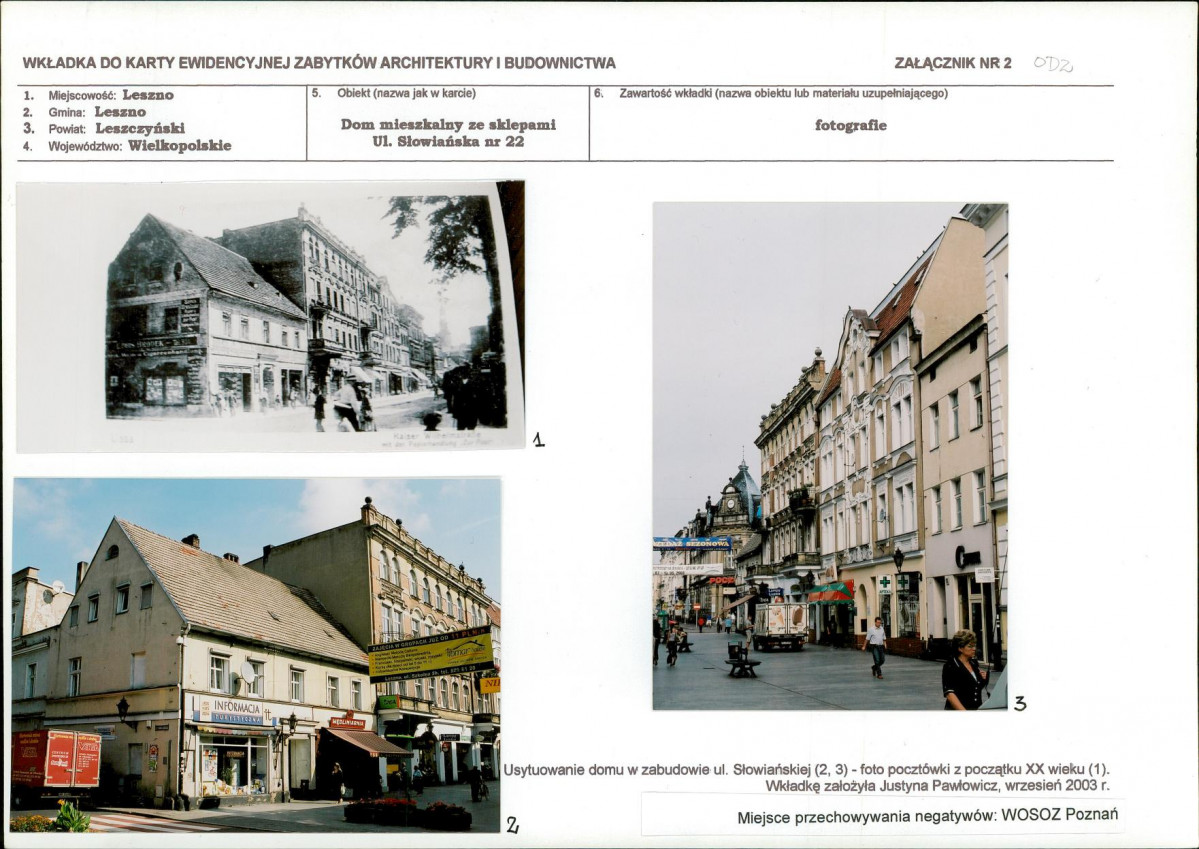
Task: Click the historic black-and-white postcard photo
Action: [x=270, y=316]
